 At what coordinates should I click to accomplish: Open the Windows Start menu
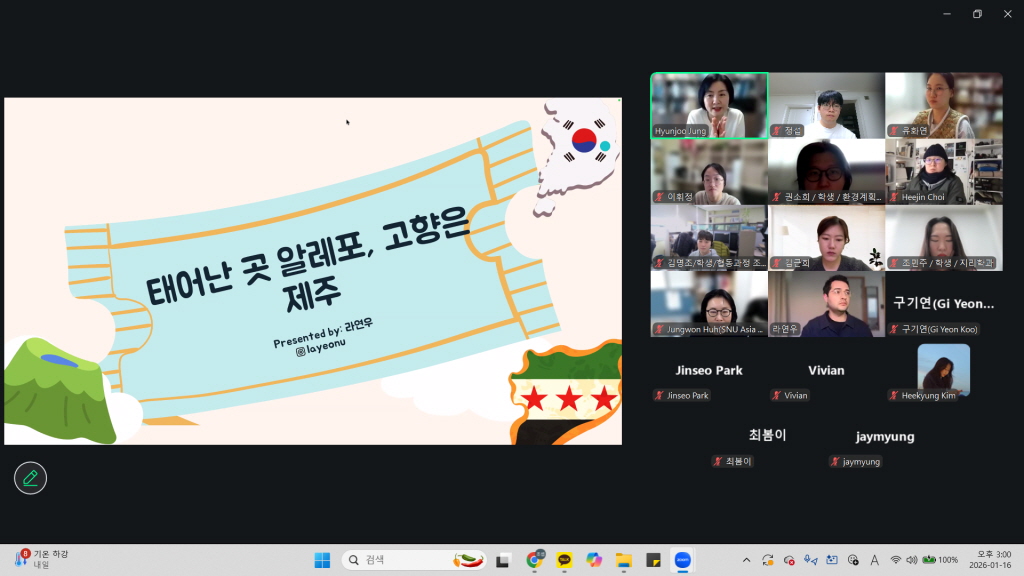click(322, 560)
